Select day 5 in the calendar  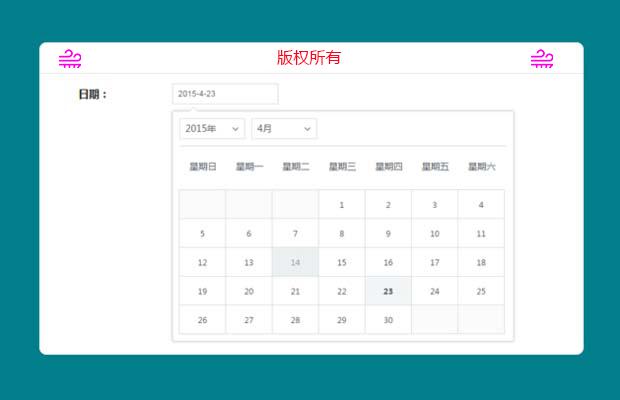pyautogui.click(x=202, y=234)
